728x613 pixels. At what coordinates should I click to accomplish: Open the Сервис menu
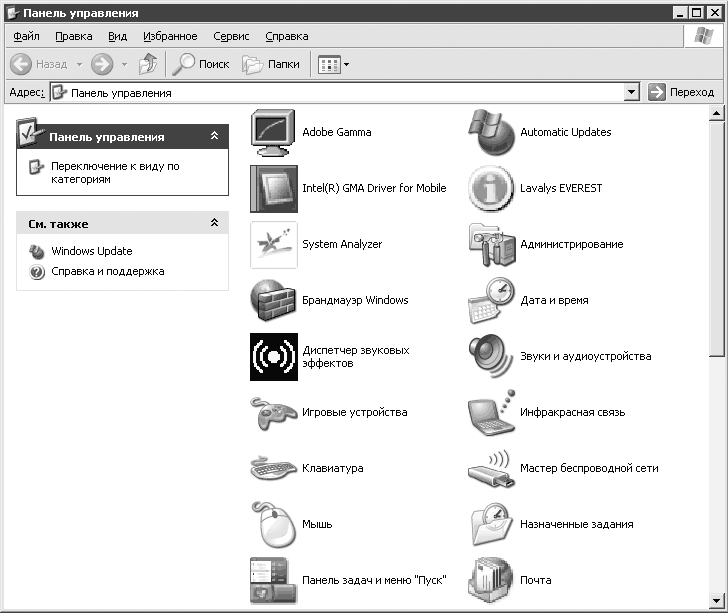[231, 36]
